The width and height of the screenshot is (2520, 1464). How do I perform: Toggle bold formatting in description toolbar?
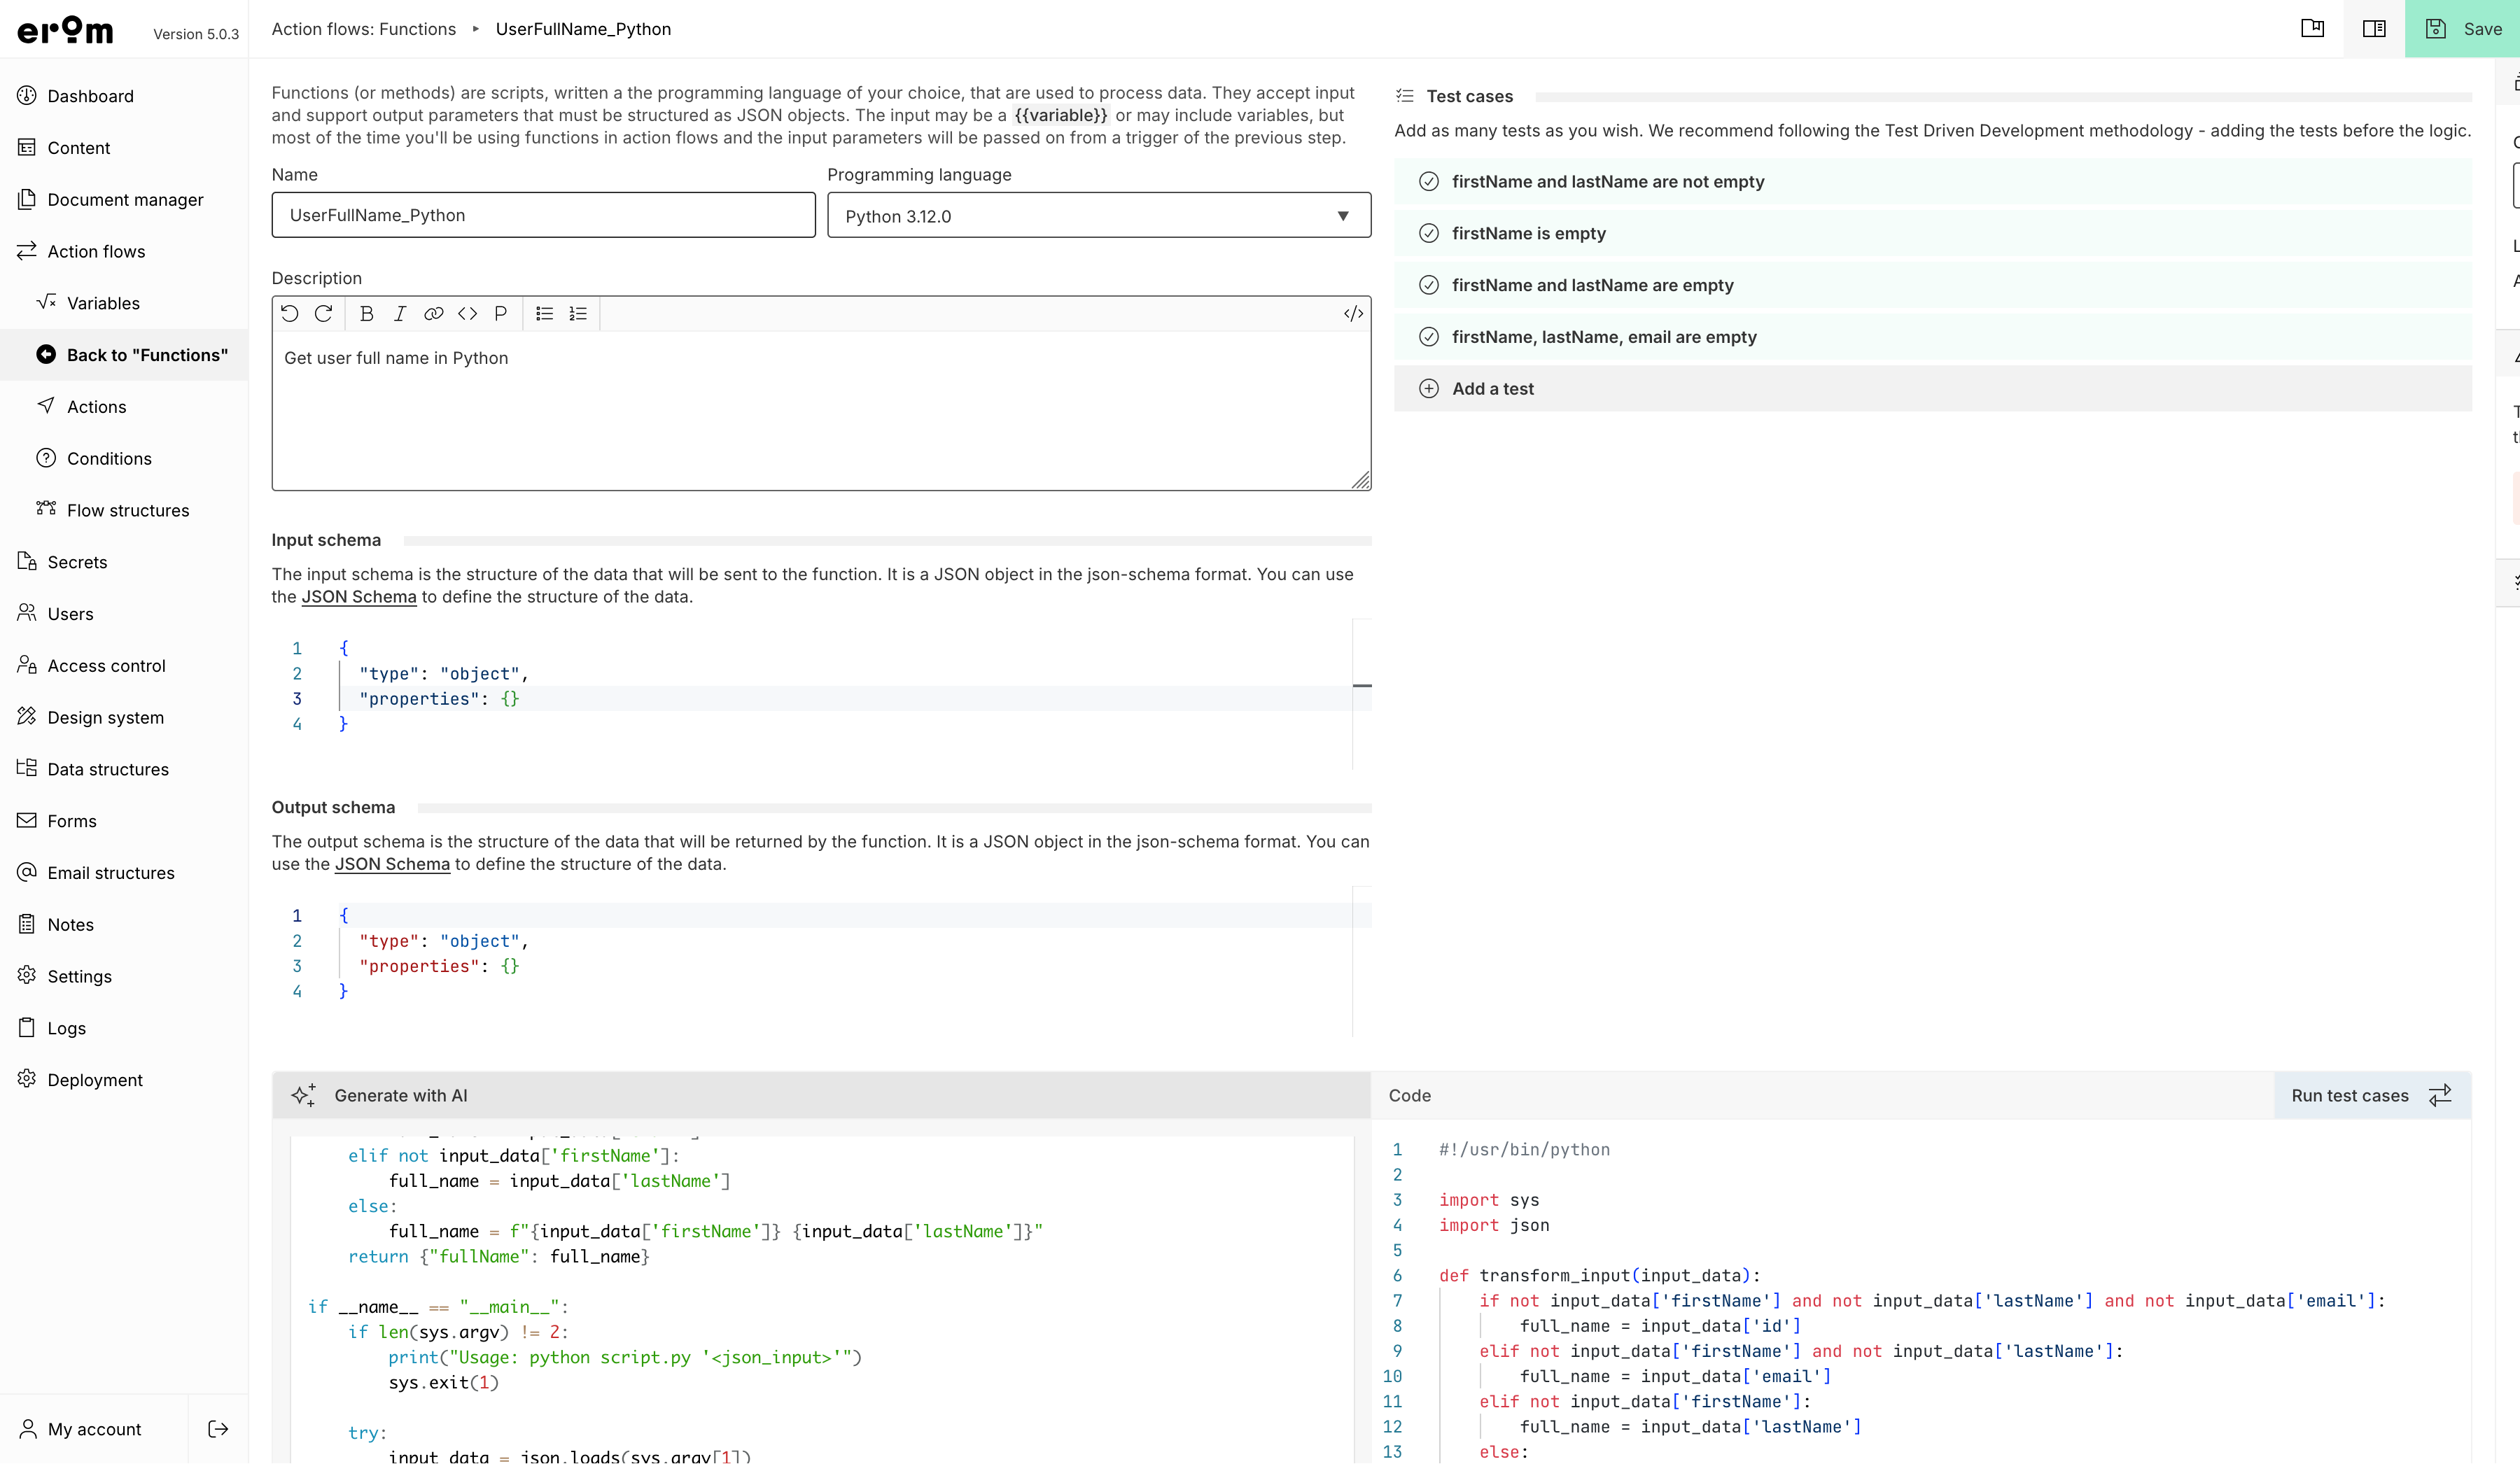[366, 314]
